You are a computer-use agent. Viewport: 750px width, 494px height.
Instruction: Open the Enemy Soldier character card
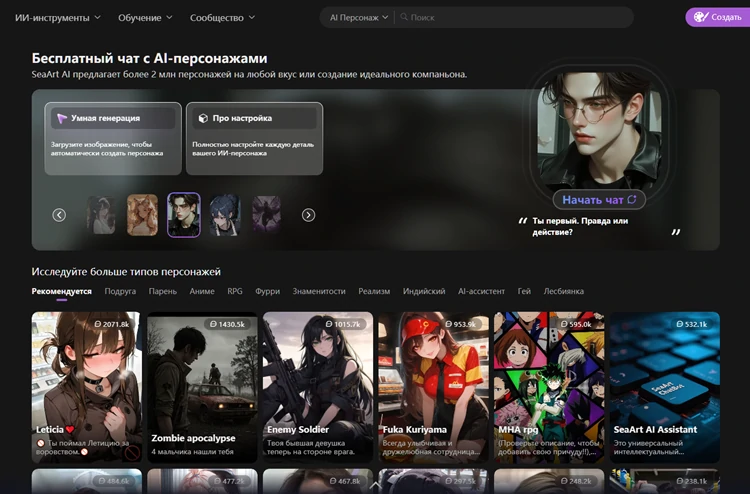click(x=318, y=385)
